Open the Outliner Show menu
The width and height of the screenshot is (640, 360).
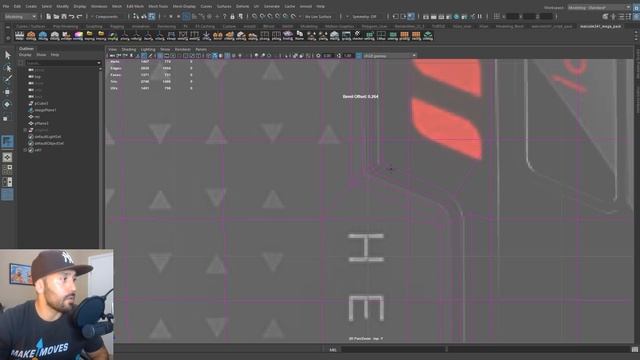tap(41, 55)
